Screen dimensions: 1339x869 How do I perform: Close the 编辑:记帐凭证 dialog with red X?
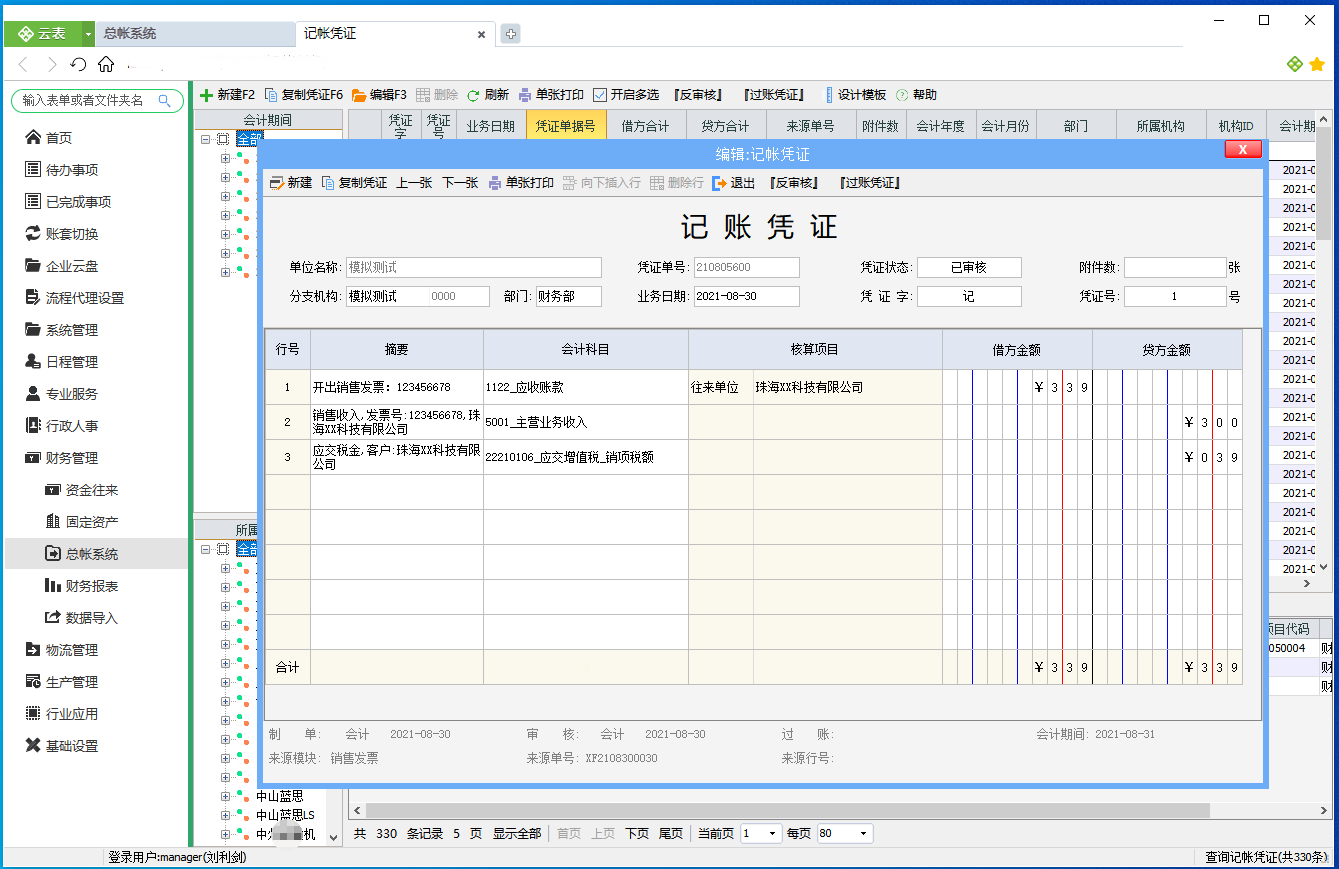tap(1242, 149)
